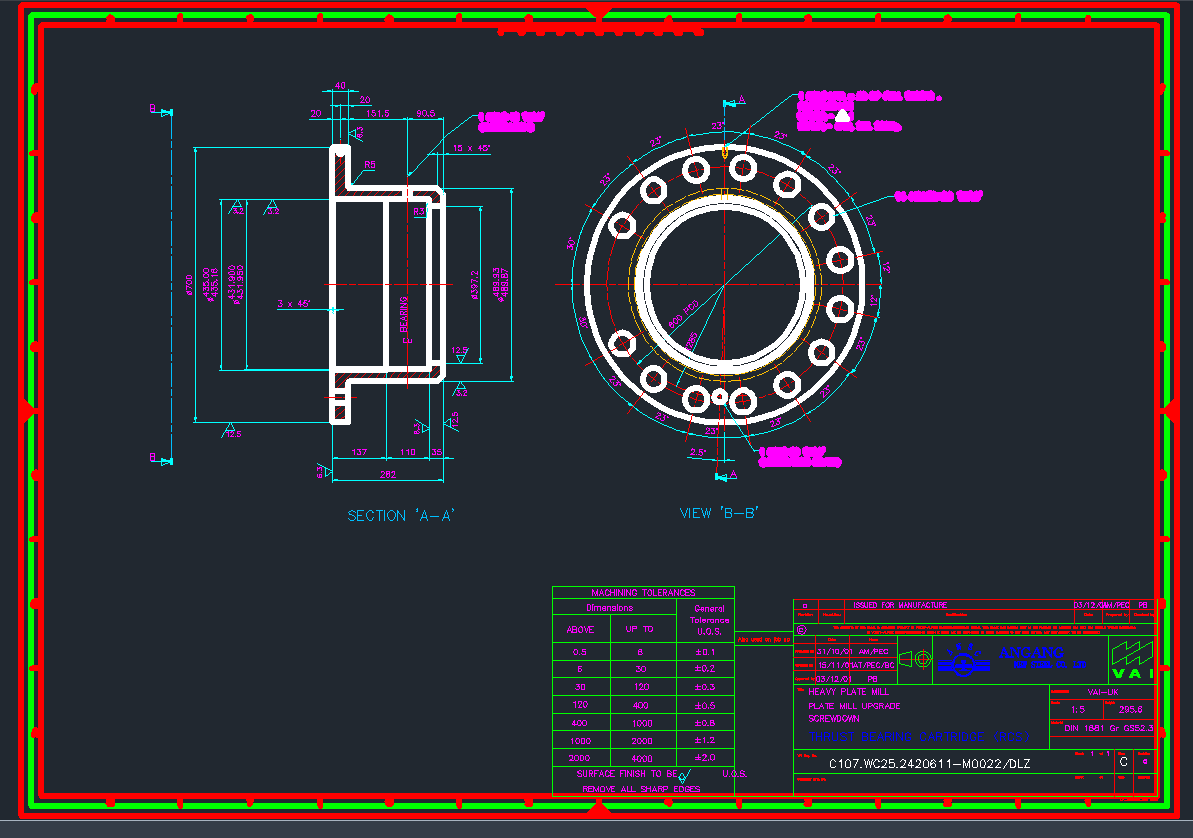The height and width of the screenshot is (838, 1193).
Task: Click the '0.5' cell in tolerance table
Action: (x=580, y=652)
